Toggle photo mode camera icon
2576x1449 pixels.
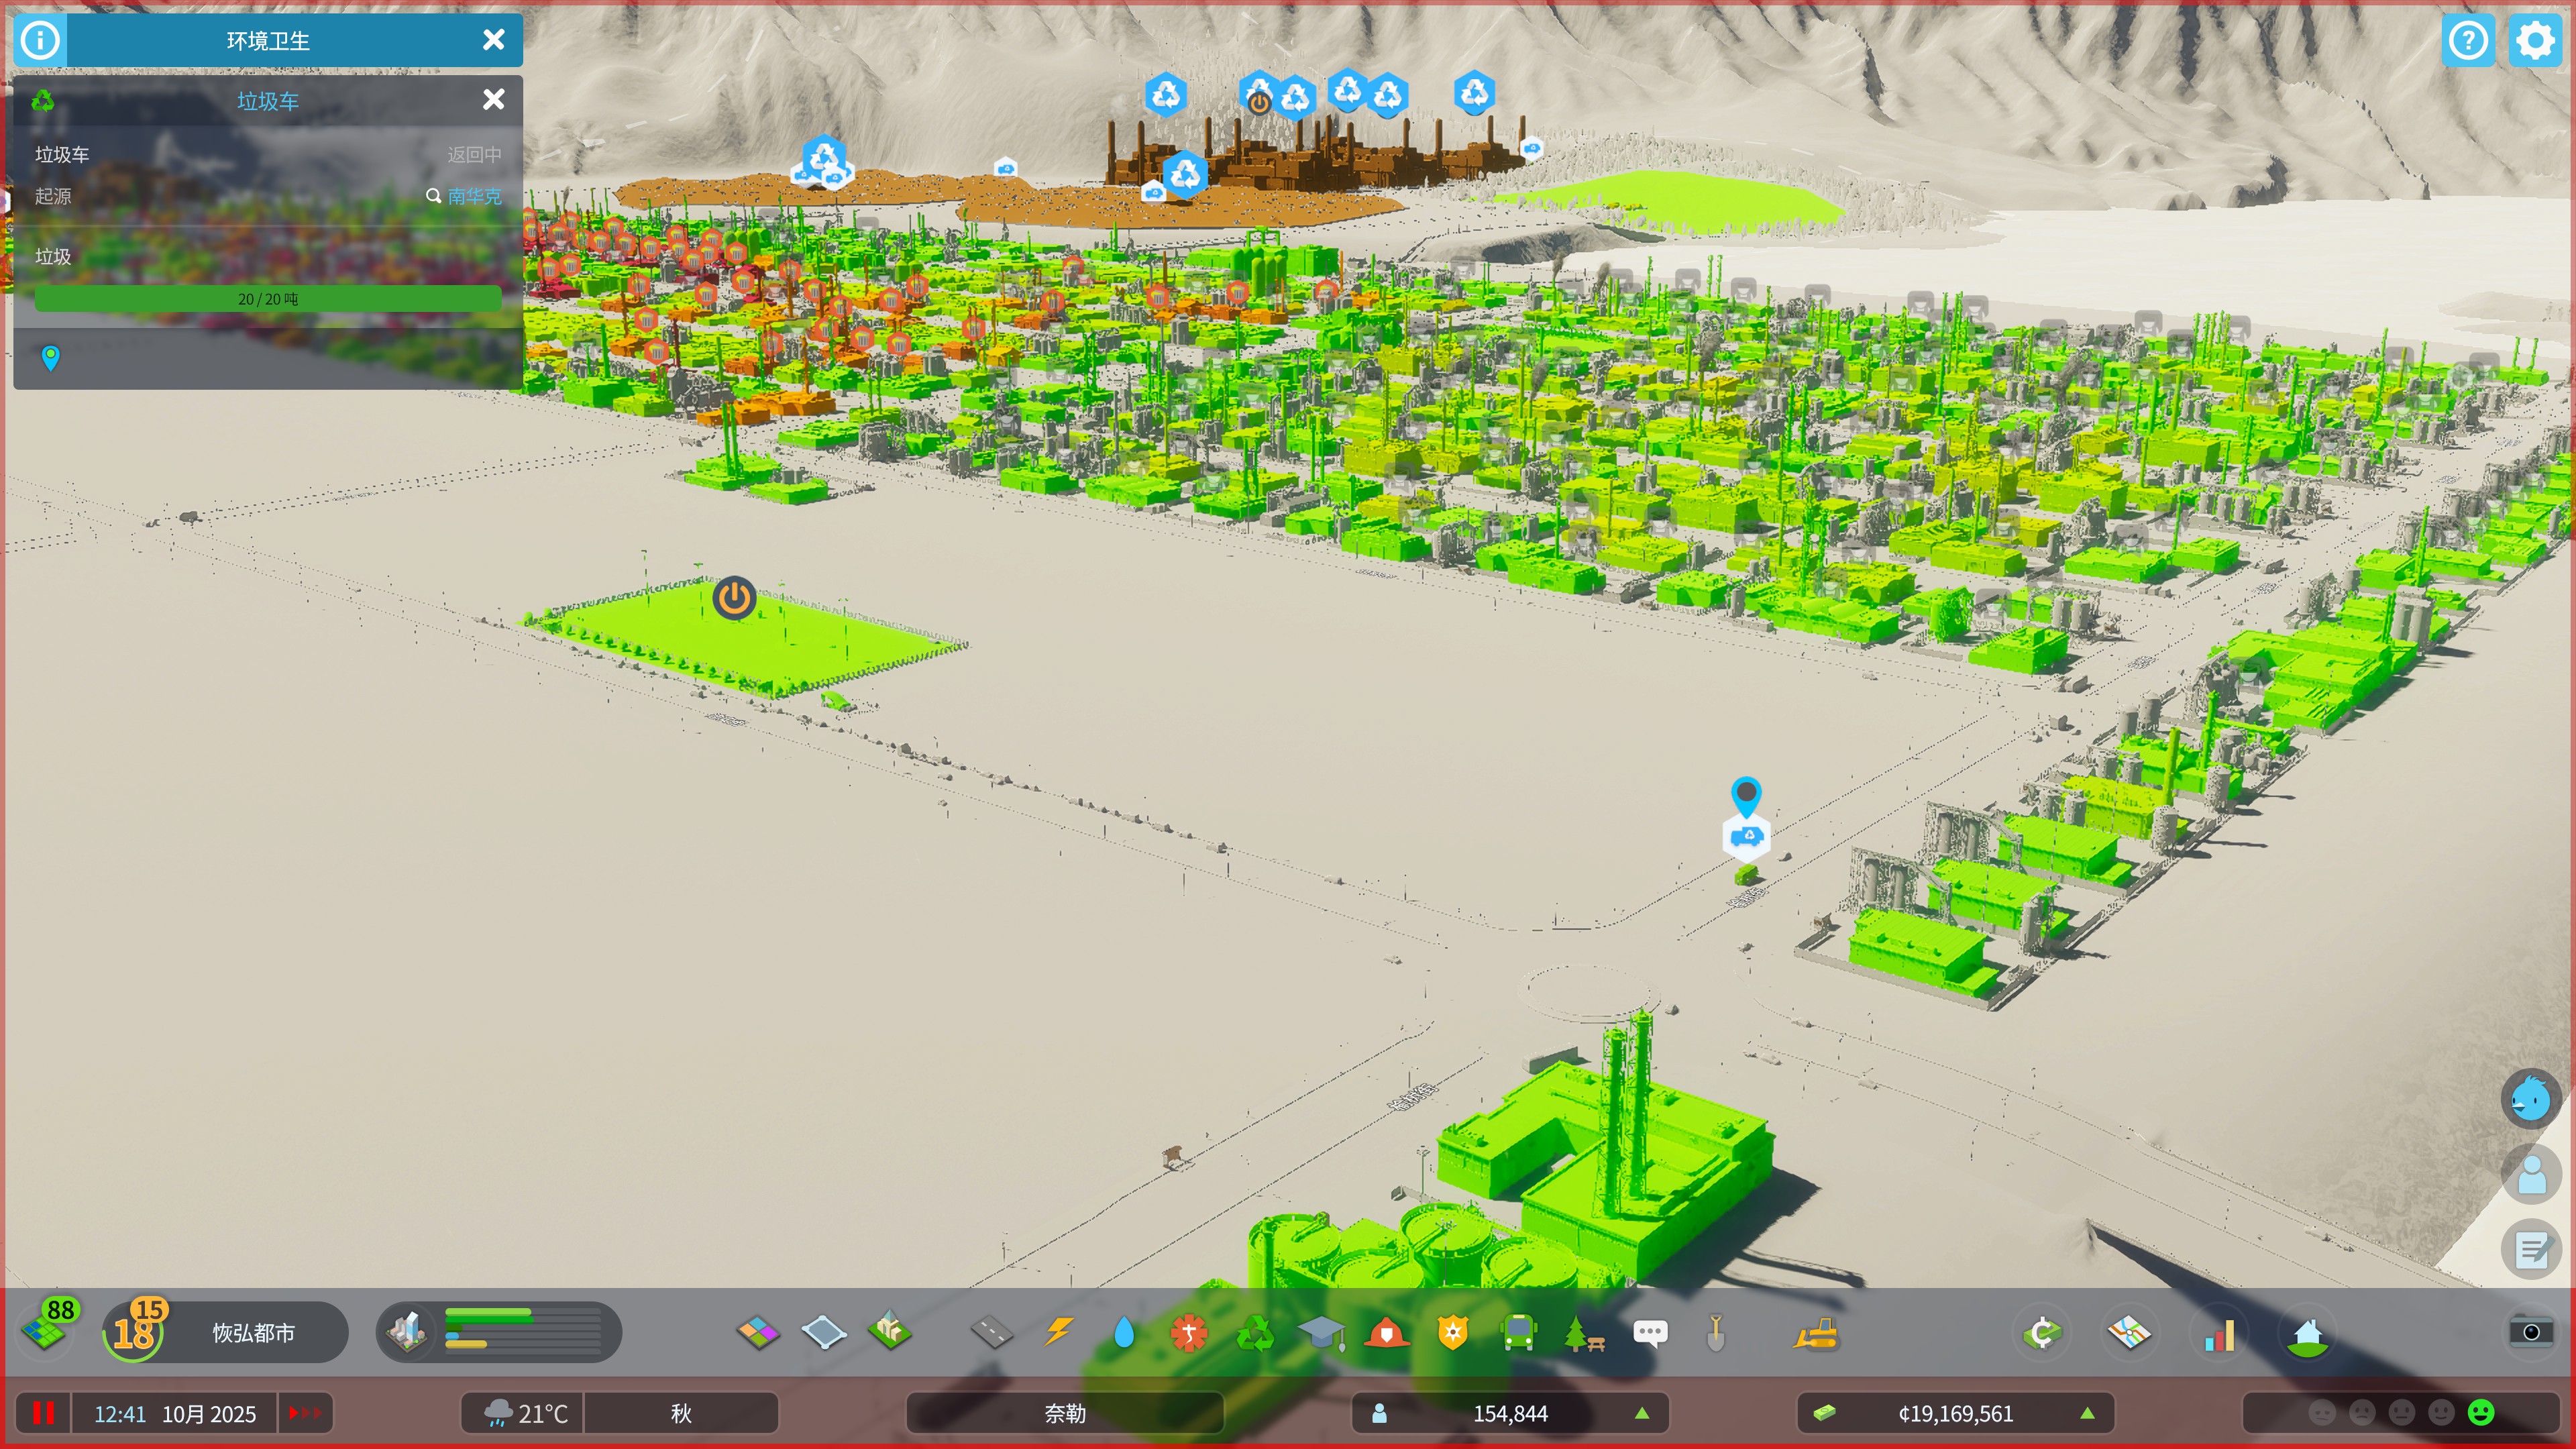[x=2530, y=1332]
